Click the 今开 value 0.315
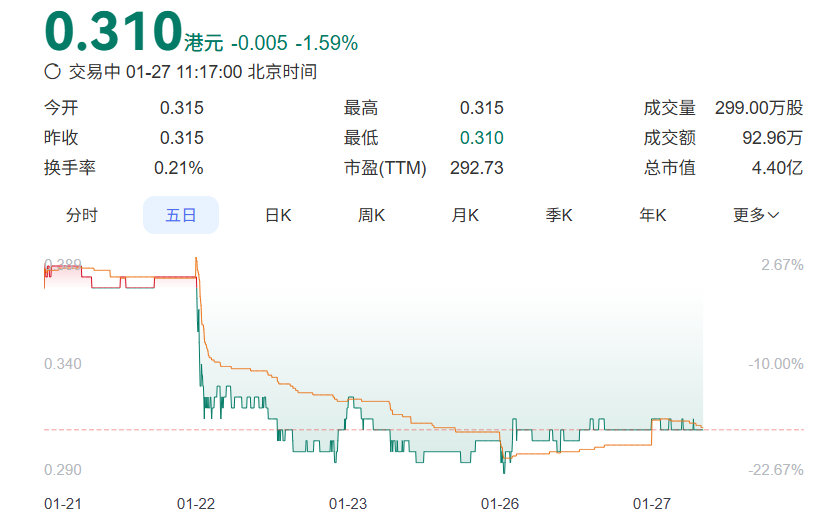This screenshot has height=530, width=823. pyautogui.click(x=182, y=108)
